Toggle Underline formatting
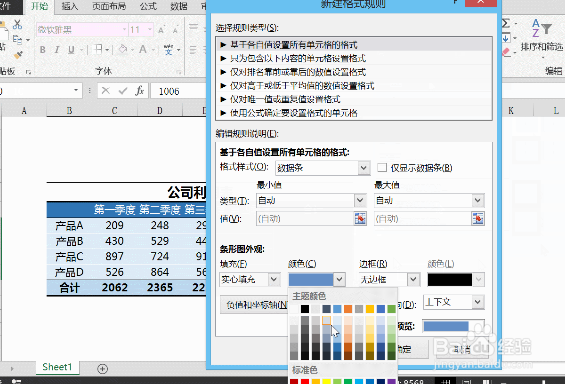Screen dimensions: 565x384 pyautogui.click(x=71, y=50)
